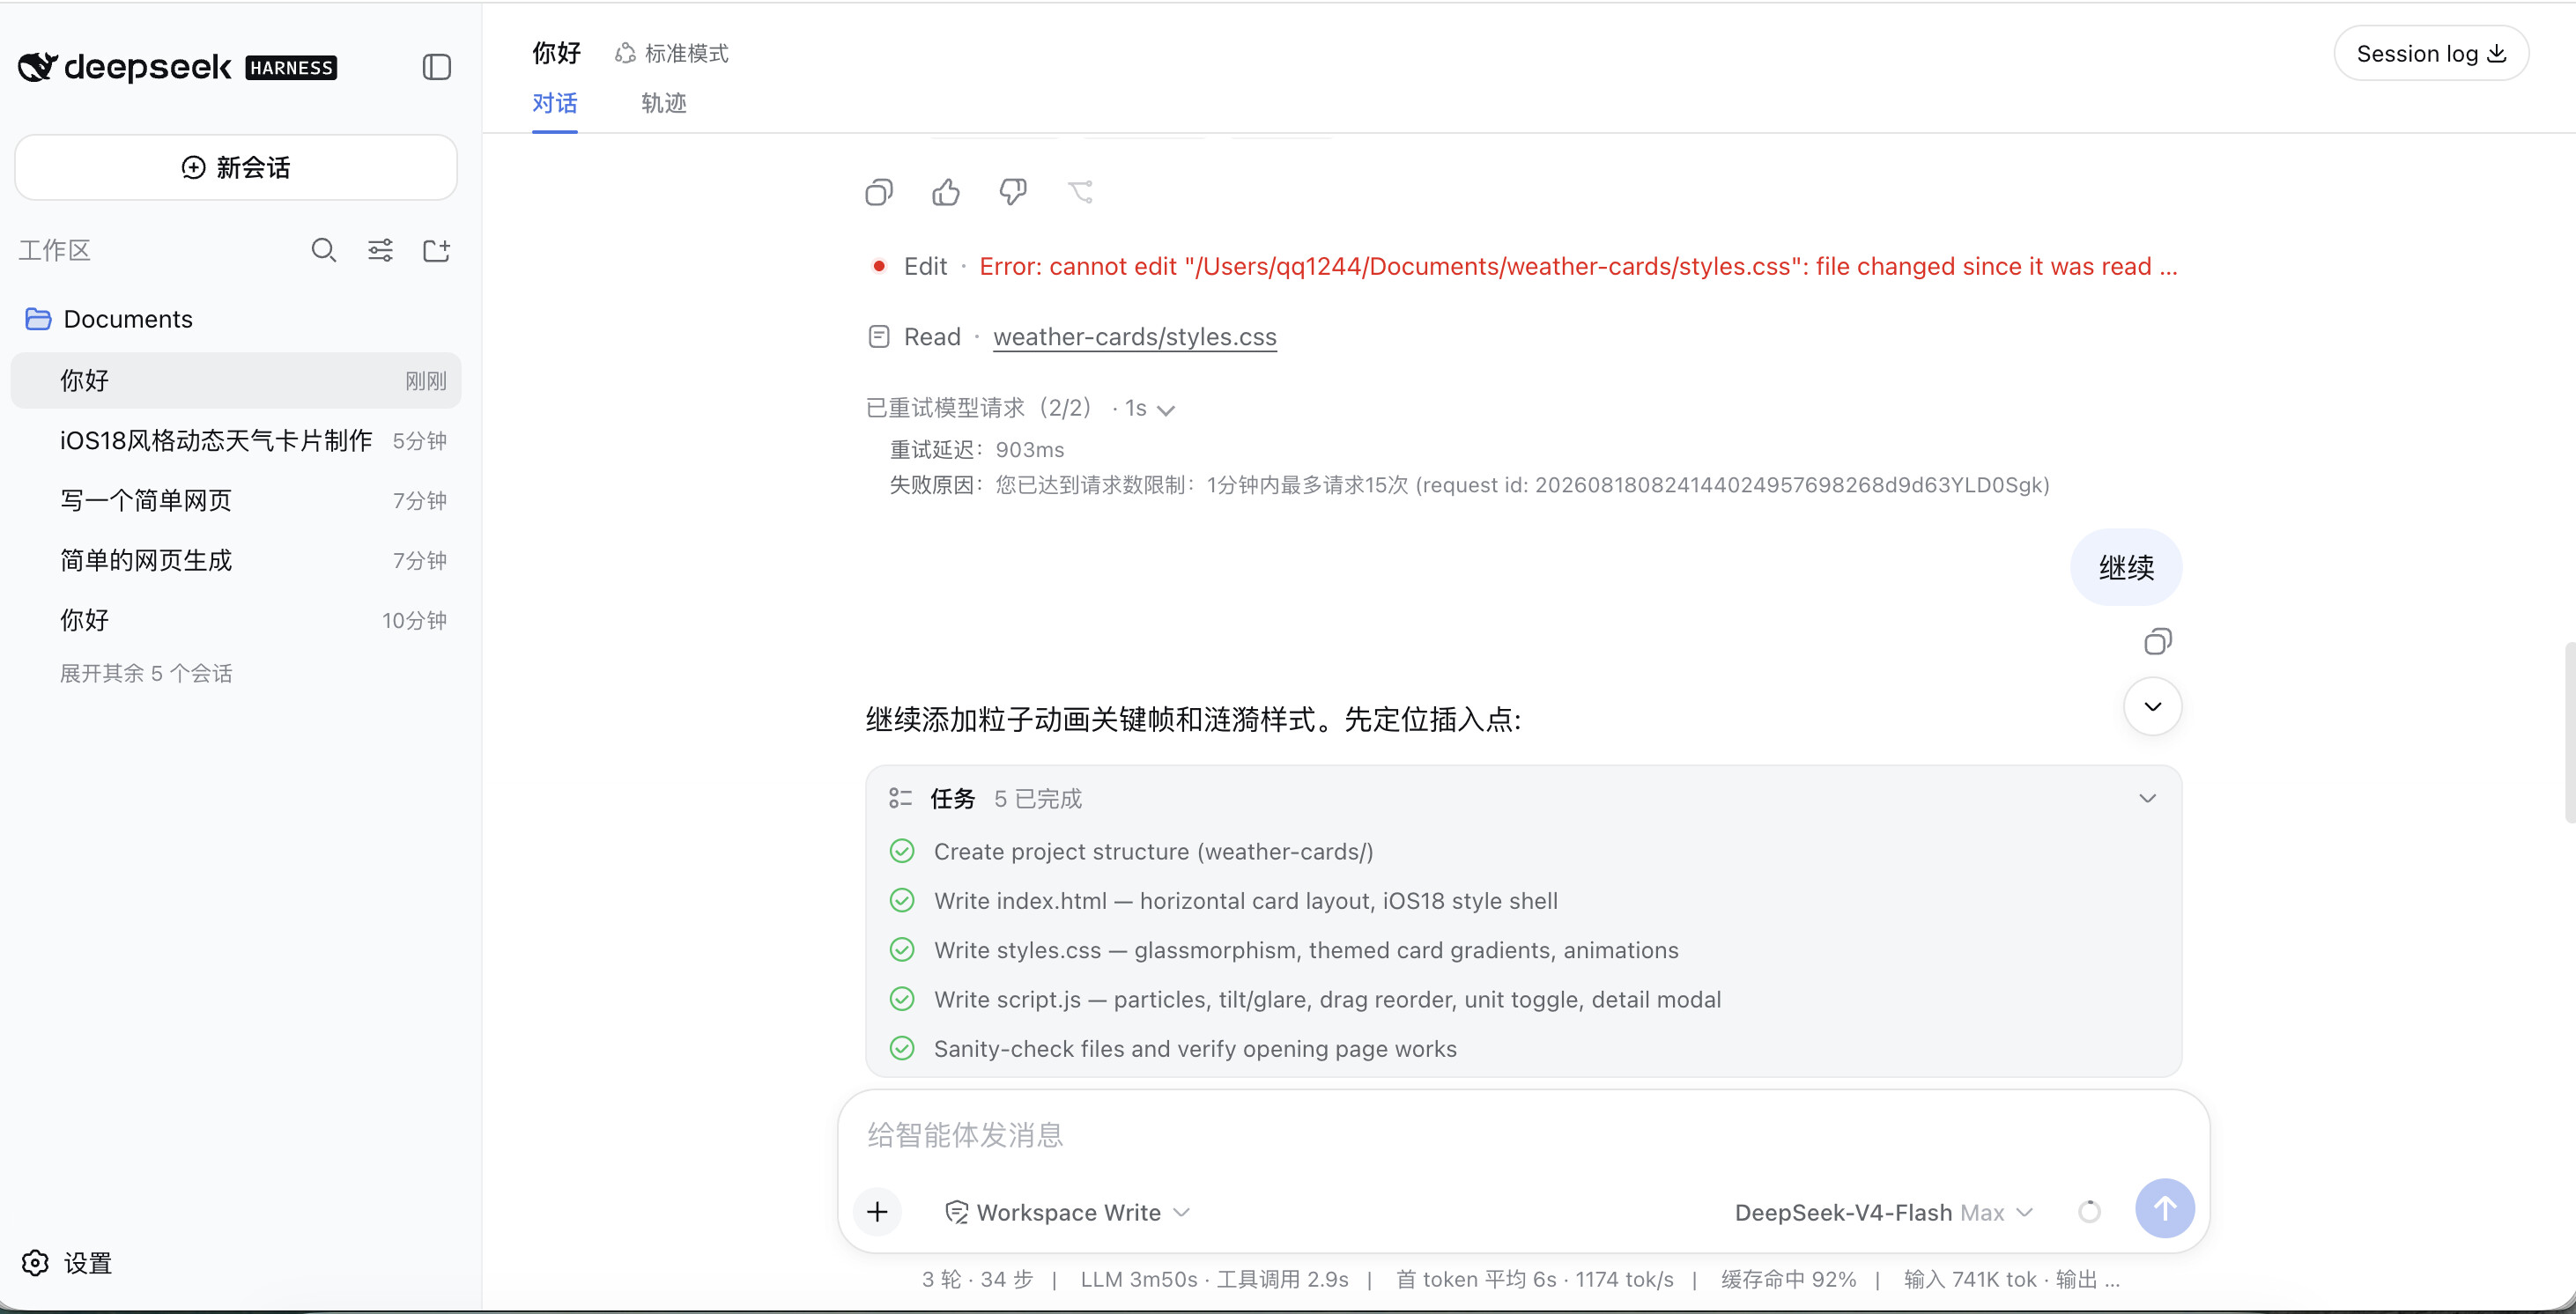Add a new workspace folder icon
Viewport: 2576px width, 1314px height.
(437, 250)
